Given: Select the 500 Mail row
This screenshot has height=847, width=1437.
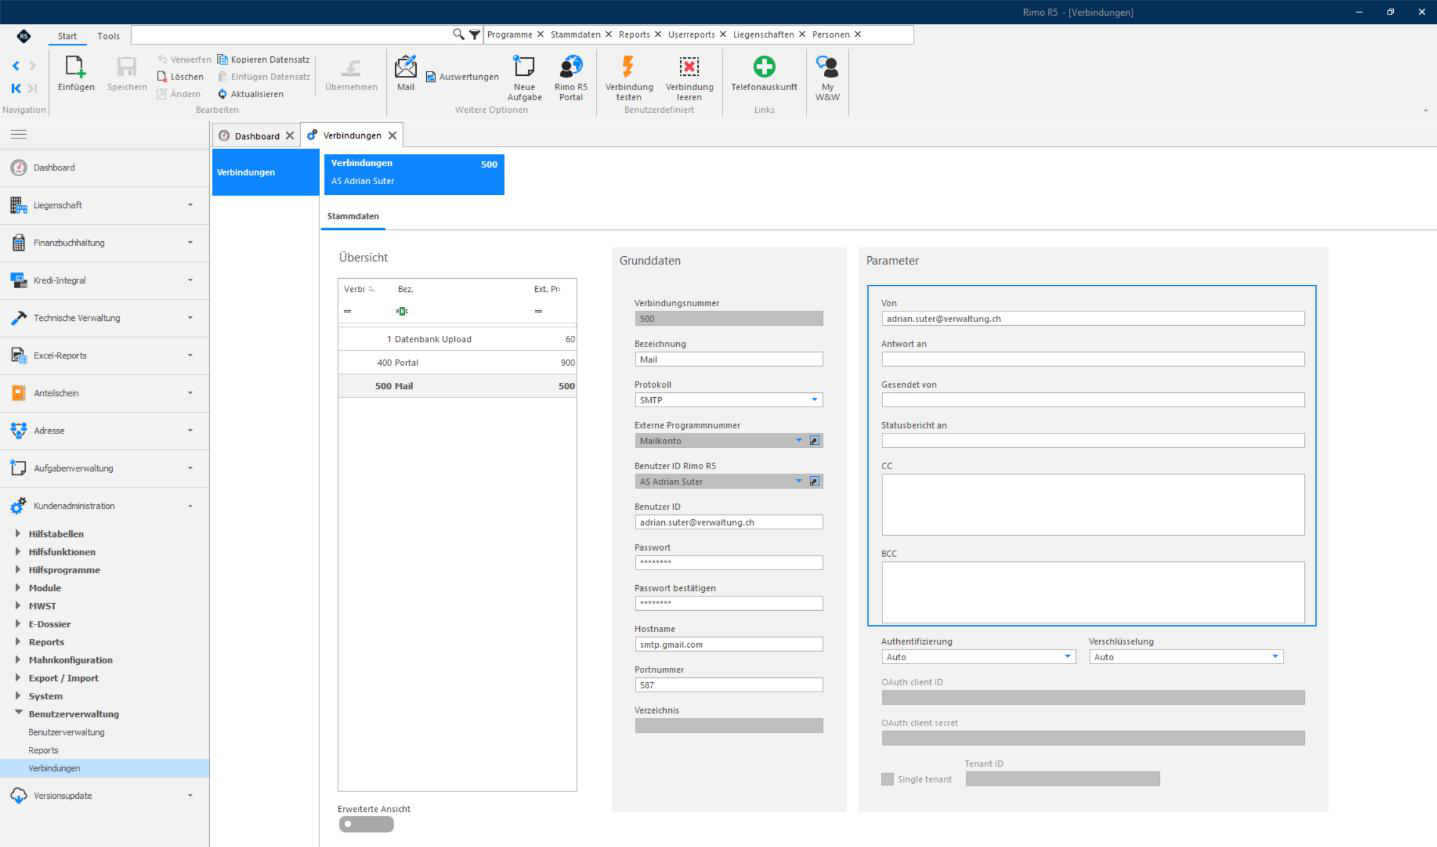Looking at the screenshot, I should [457, 386].
